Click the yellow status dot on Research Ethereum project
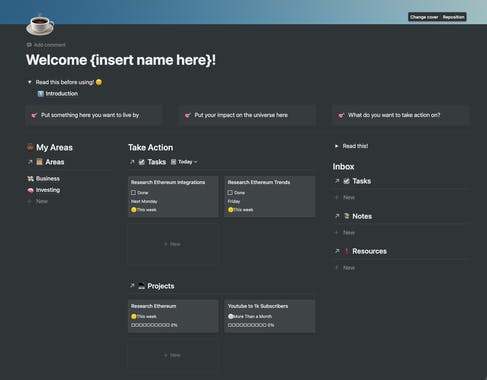 click(x=134, y=316)
